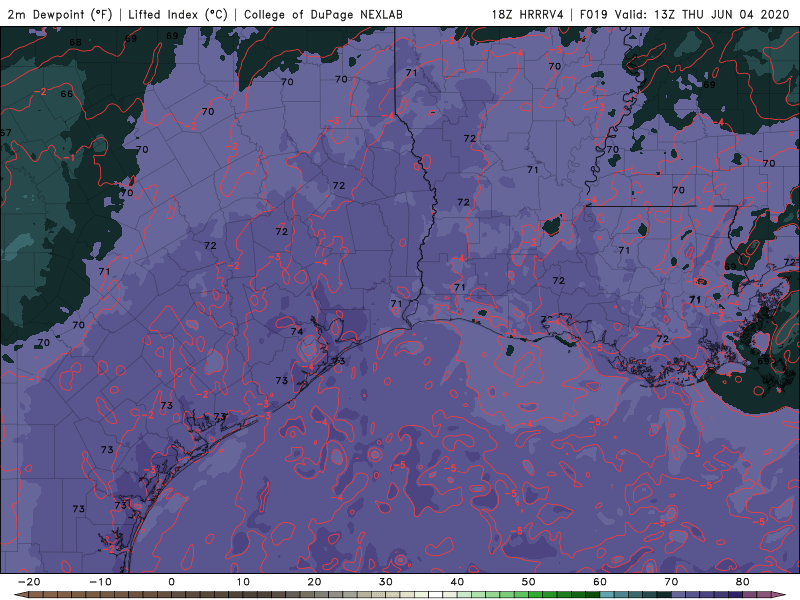
Task: Click the 0 label on the color scale
Action: coord(171,582)
